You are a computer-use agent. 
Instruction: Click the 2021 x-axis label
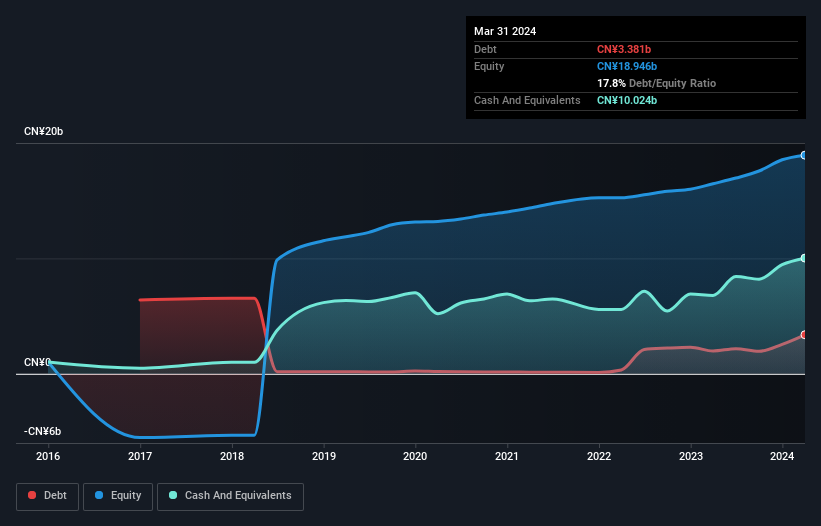click(507, 456)
